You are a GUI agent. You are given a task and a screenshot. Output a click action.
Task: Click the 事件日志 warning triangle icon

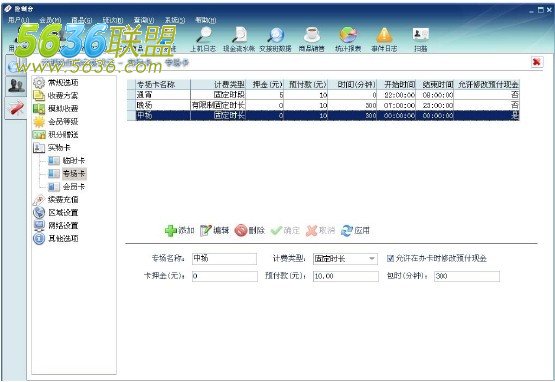pyautogui.click(x=384, y=35)
